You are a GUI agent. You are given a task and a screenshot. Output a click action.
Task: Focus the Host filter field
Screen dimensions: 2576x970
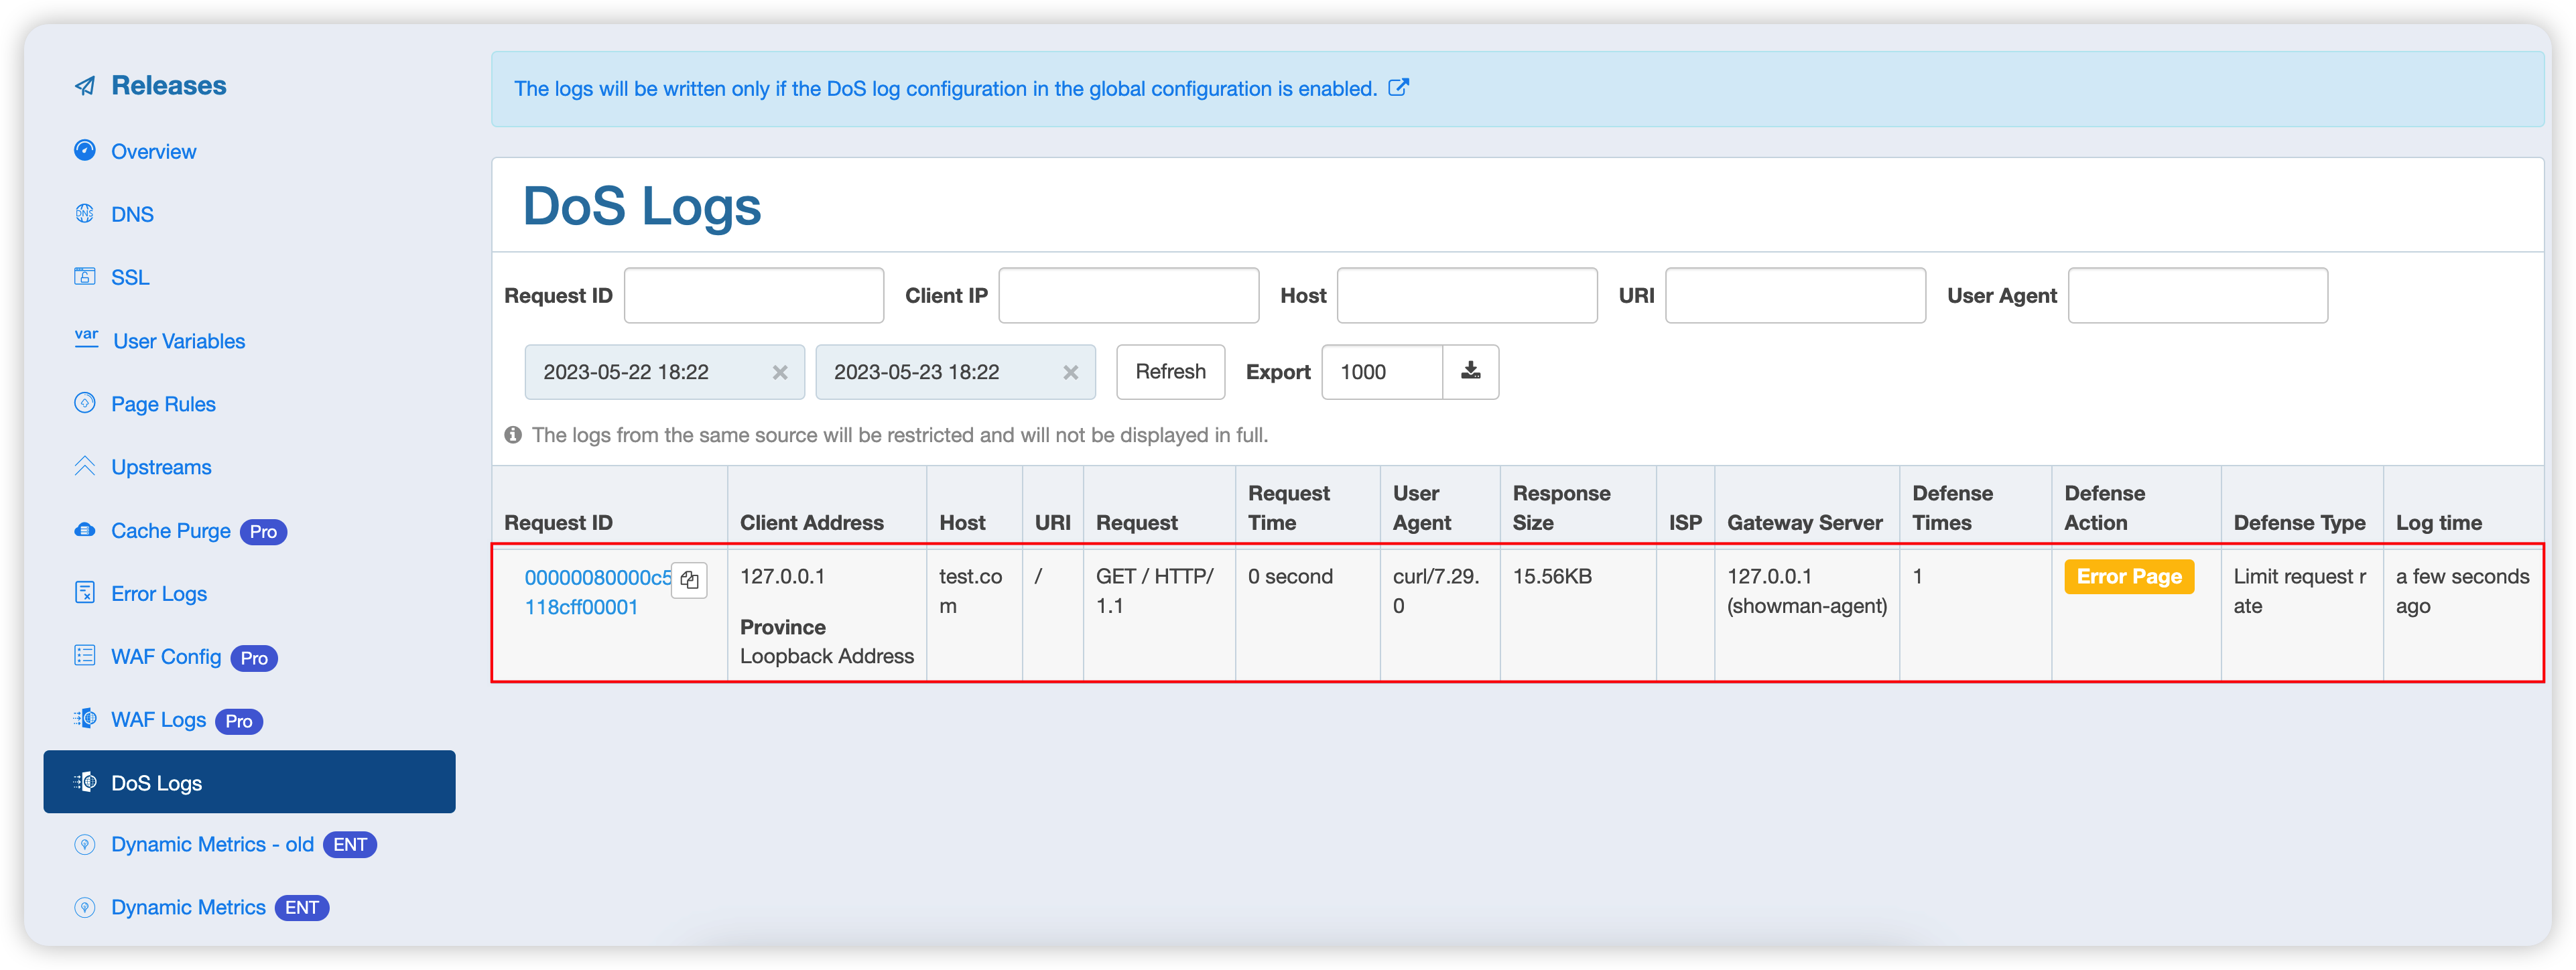coord(1467,295)
